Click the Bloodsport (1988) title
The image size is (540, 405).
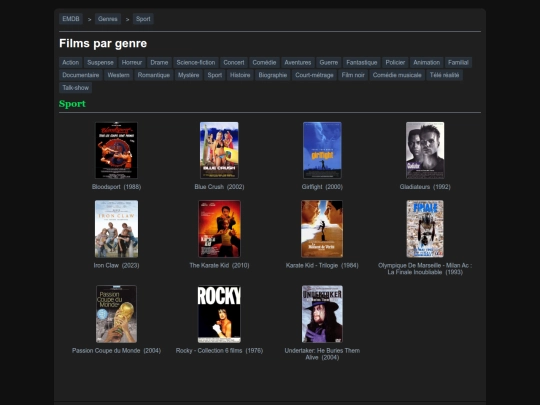(x=116, y=187)
